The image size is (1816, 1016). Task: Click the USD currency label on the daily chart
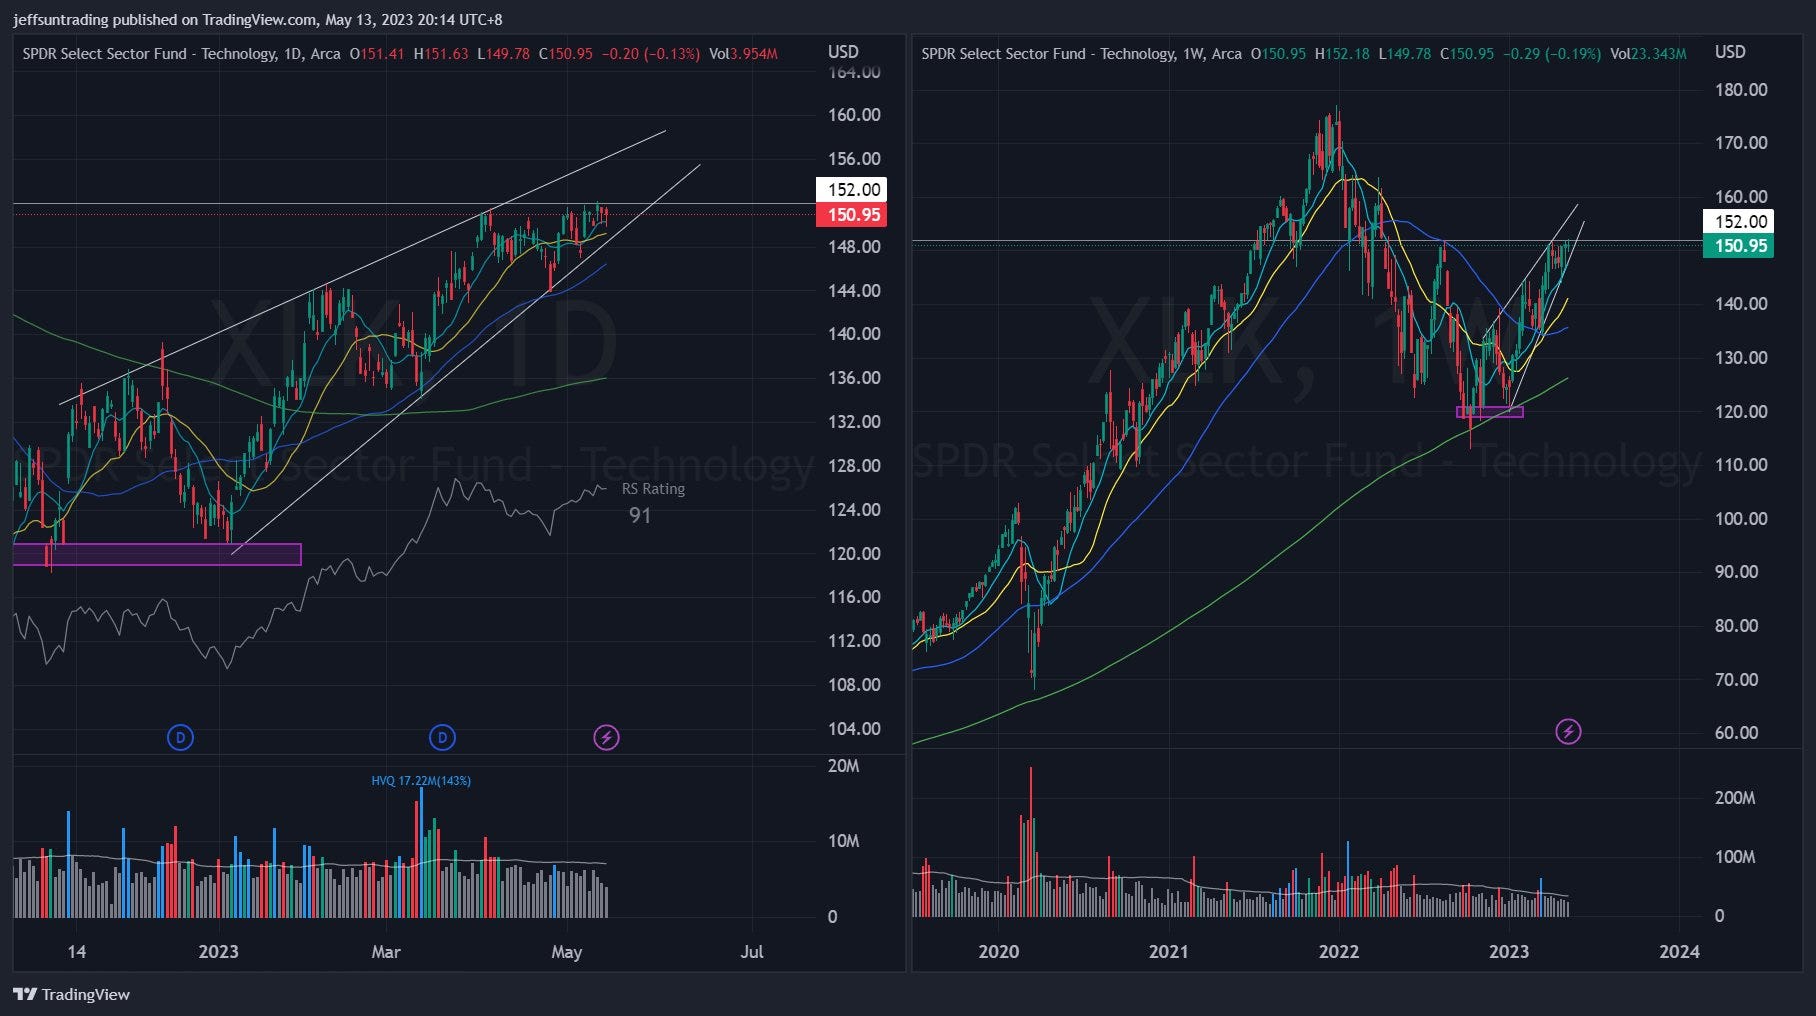[x=843, y=52]
